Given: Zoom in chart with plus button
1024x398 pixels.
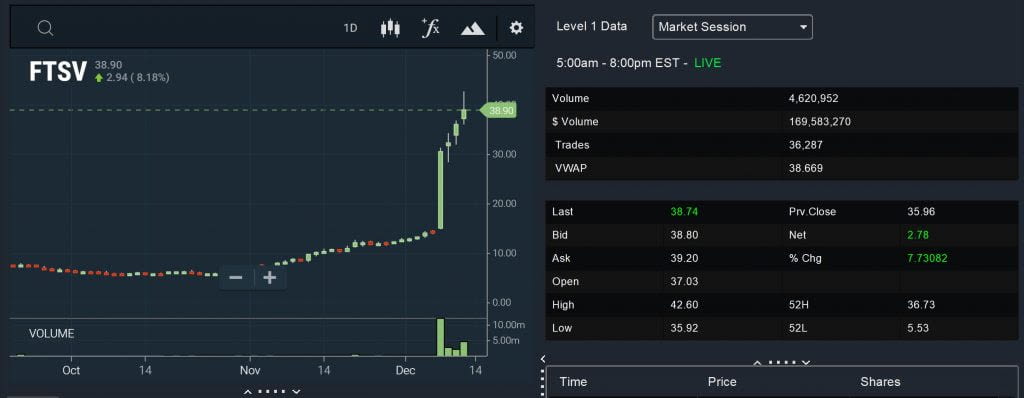Looking at the screenshot, I should click(270, 278).
